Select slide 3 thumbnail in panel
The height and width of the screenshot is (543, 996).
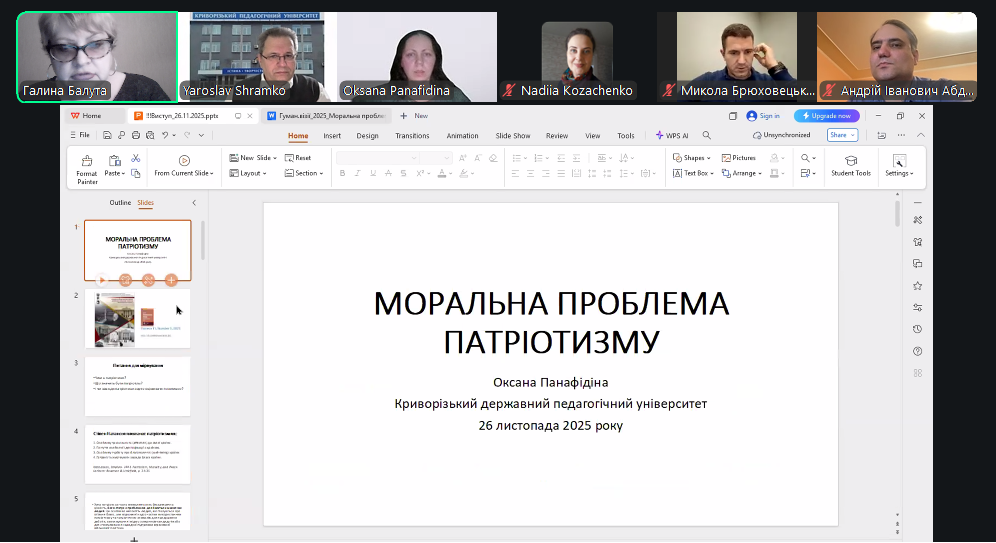coord(137,386)
